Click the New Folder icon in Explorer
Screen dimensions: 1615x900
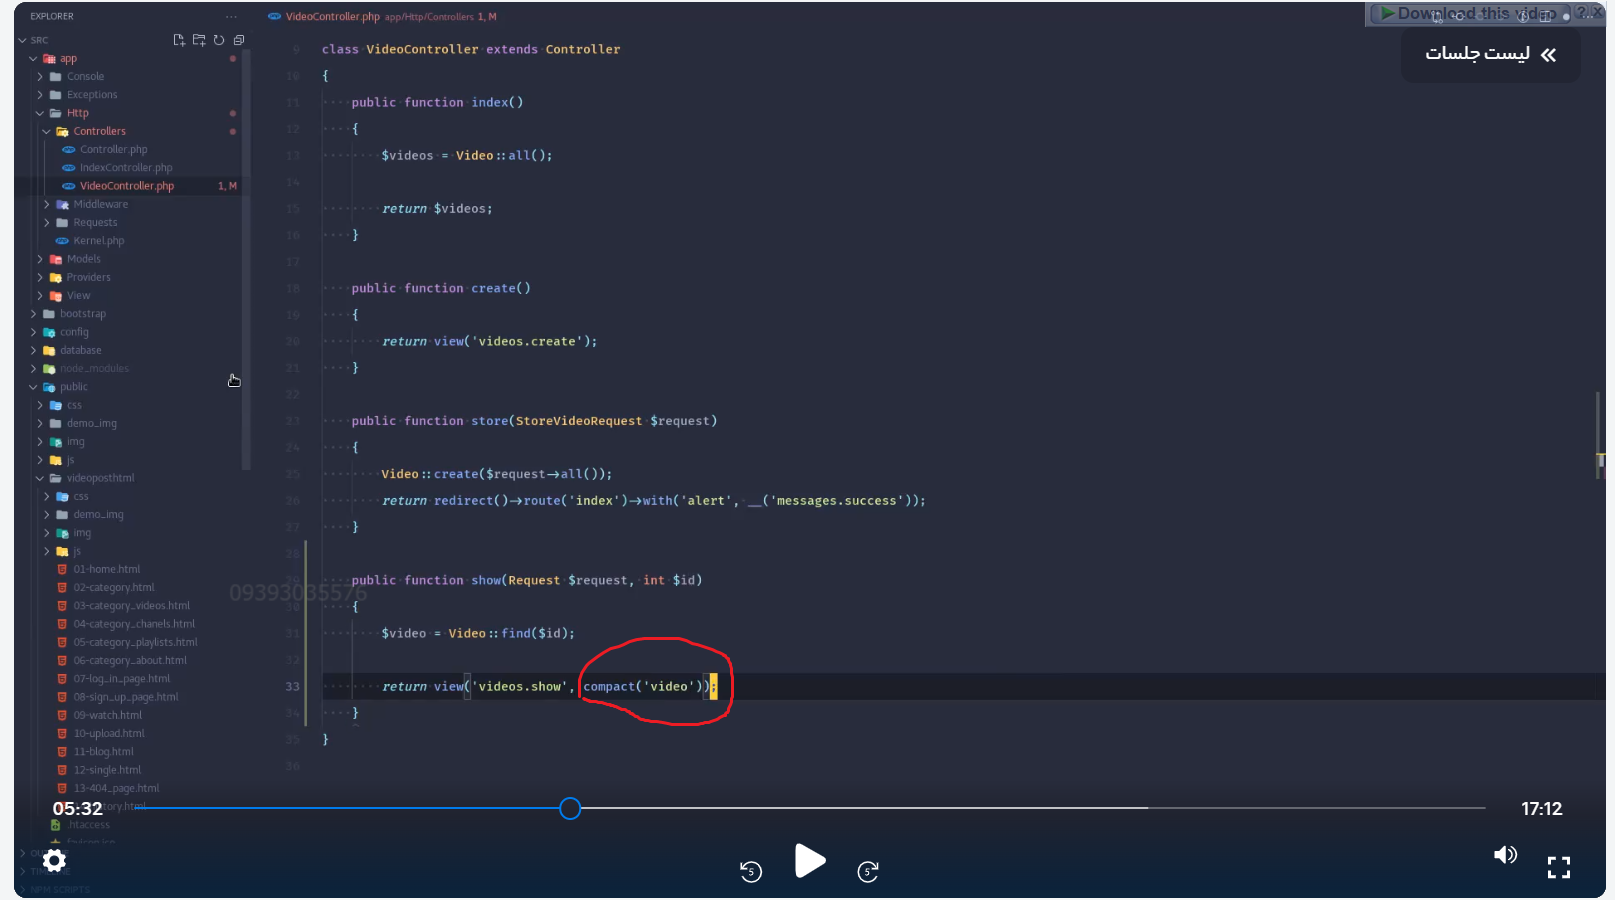[x=199, y=40]
